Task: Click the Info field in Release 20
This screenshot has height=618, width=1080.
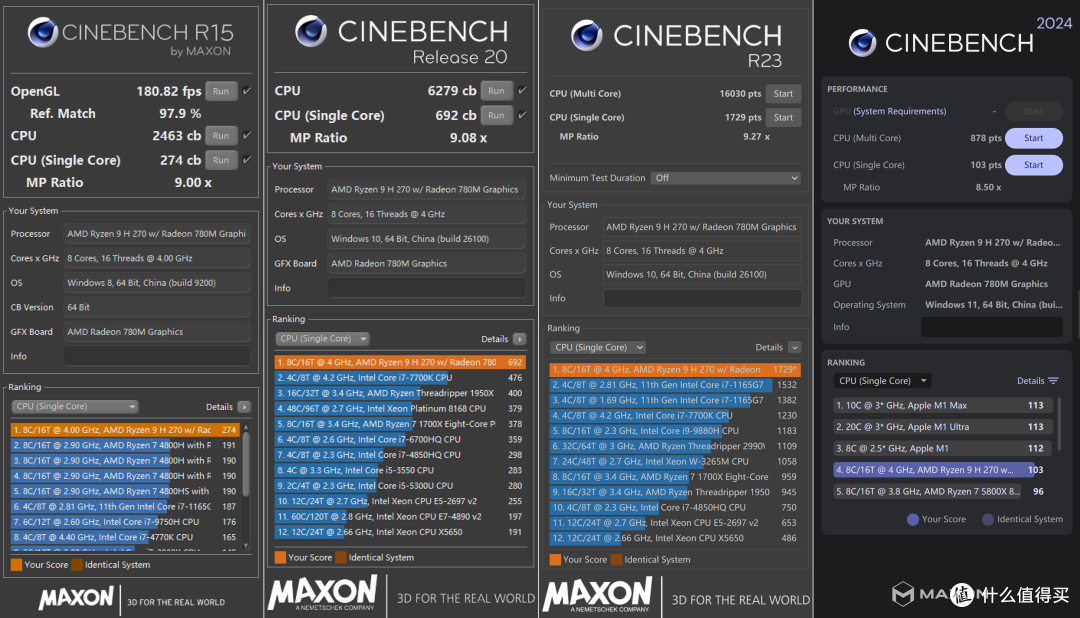Action: coord(426,288)
